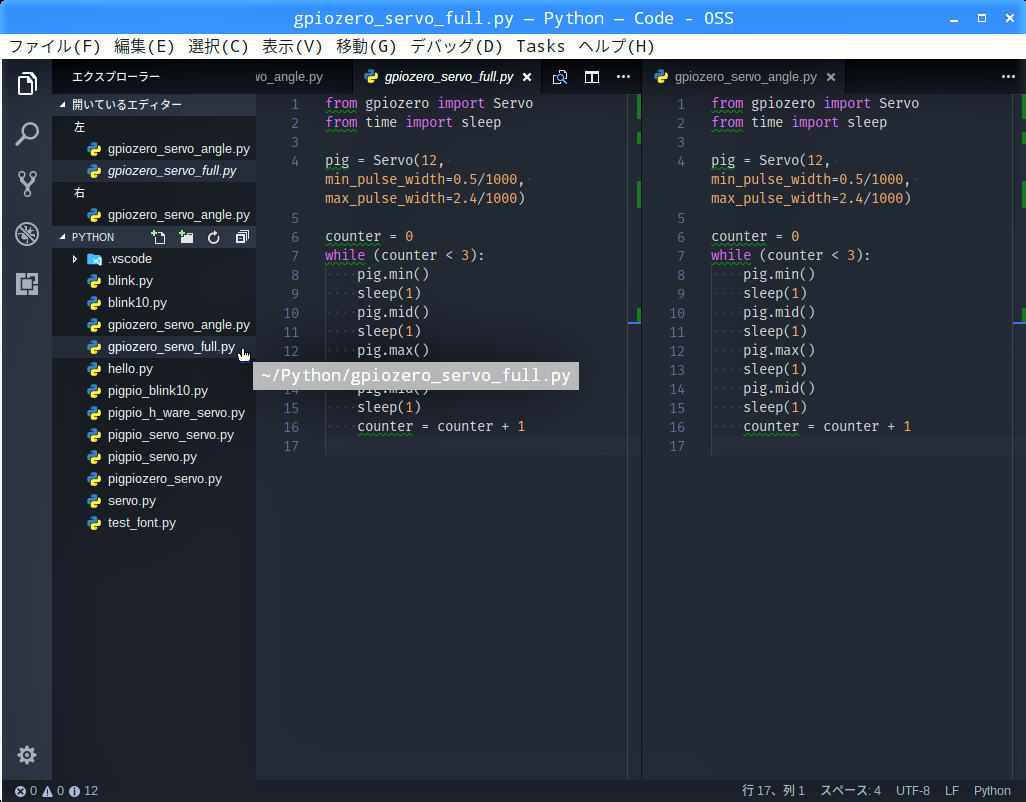Refresh the PYTHON explorer tree
This screenshot has width=1026, height=802.
pos(214,237)
